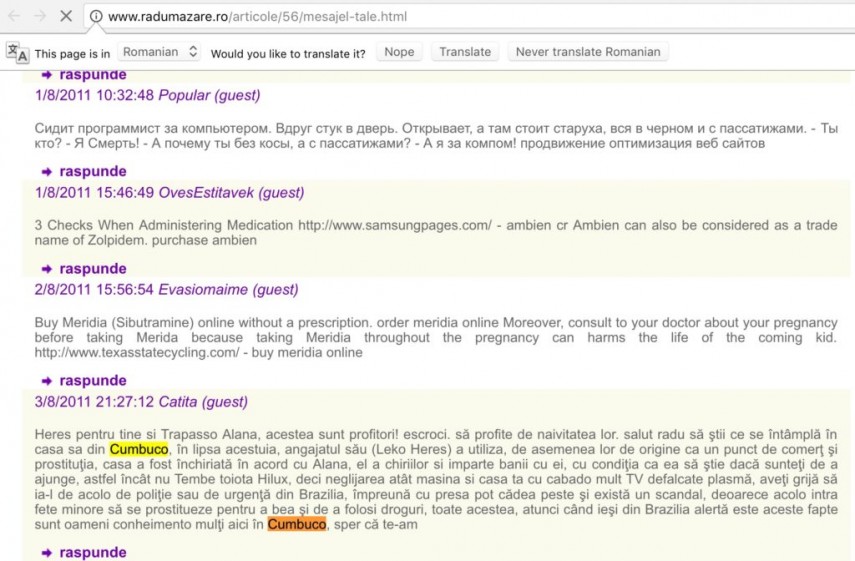Click raspunde under the Evasiomaime comment
Screen dimensions: 855x561
pos(92,381)
